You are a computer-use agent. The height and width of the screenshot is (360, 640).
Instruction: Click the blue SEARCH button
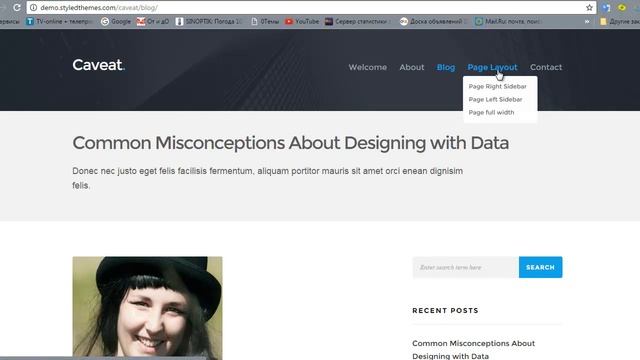(540, 267)
